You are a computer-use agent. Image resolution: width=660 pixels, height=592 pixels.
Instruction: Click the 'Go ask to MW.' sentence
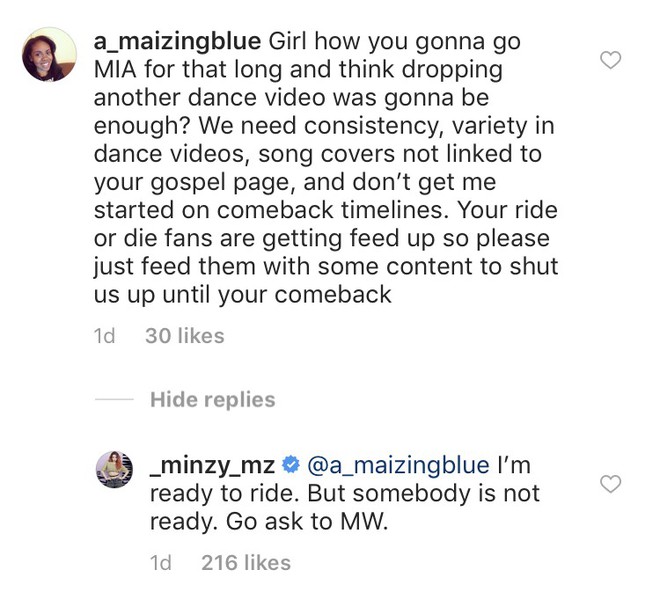coord(306,522)
